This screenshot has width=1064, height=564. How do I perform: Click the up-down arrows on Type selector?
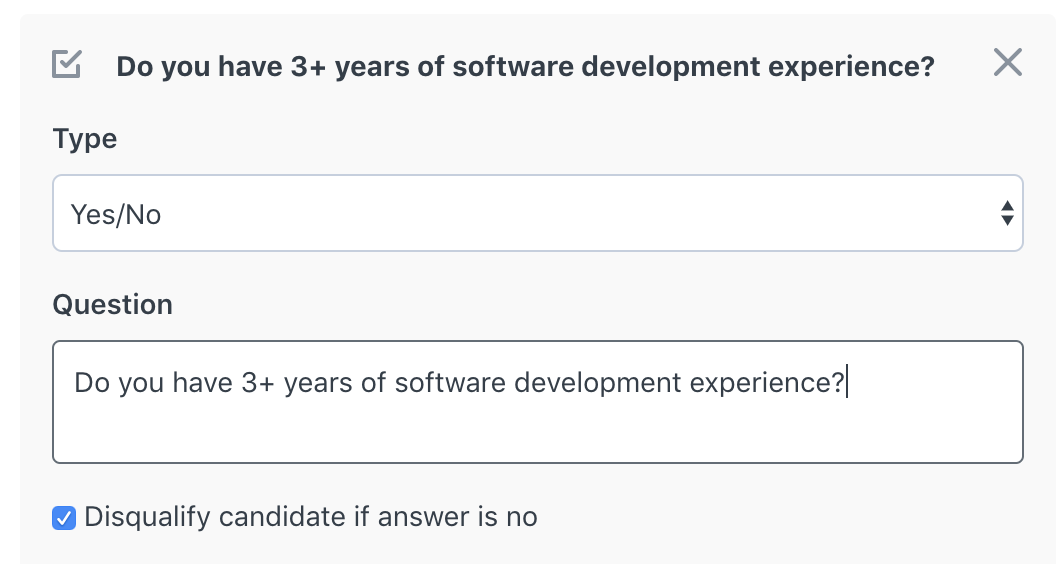[1007, 213]
